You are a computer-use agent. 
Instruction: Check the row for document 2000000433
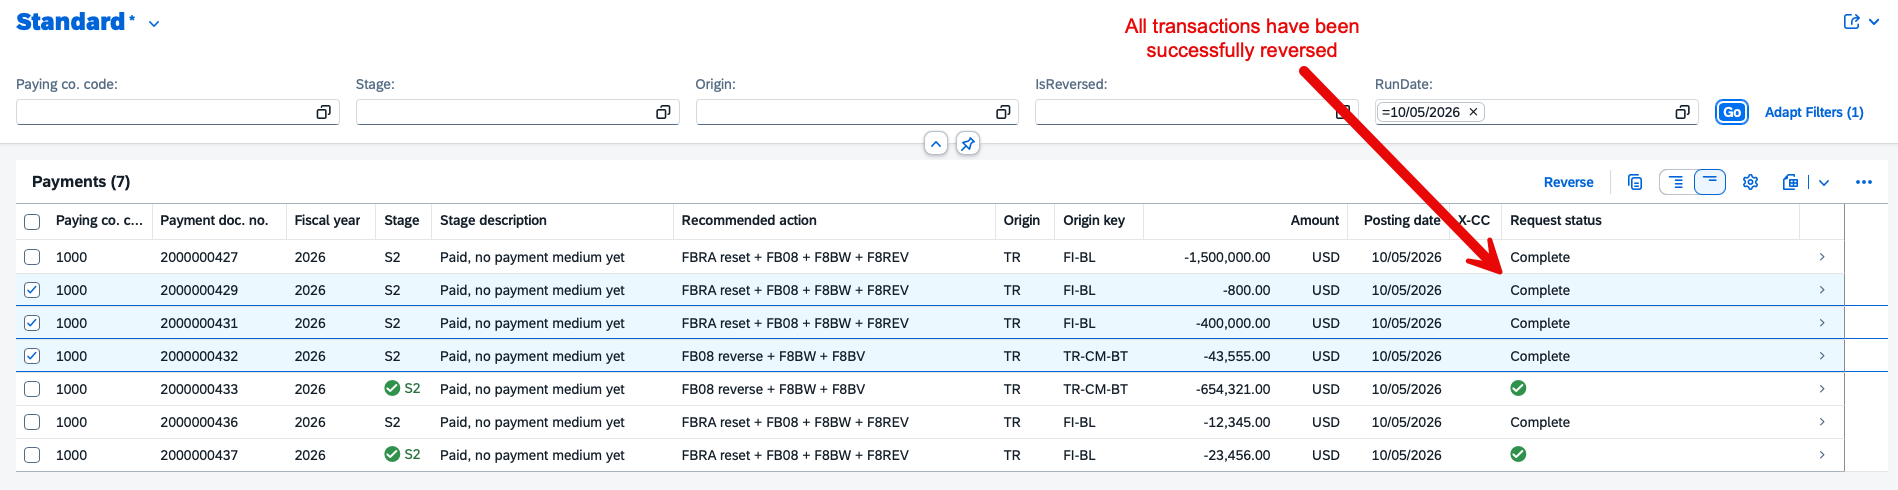(32, 389)
